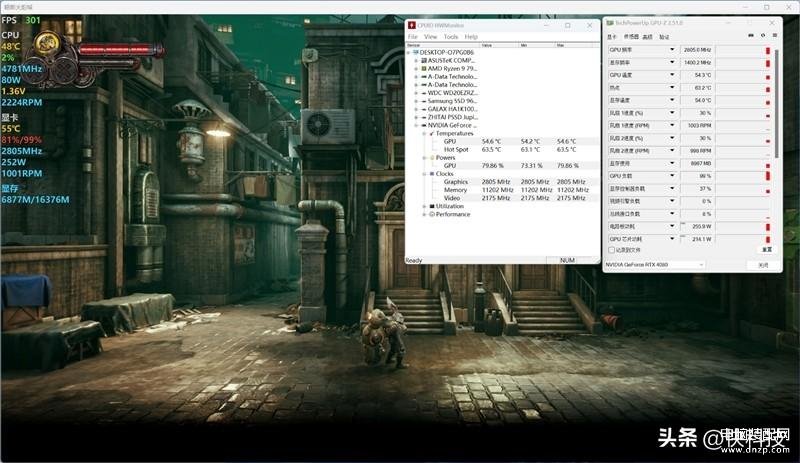The image size is (800, 463).
Task: Click the WDC WD20EZRZ drive icon
Action: [x=423, y=93]
